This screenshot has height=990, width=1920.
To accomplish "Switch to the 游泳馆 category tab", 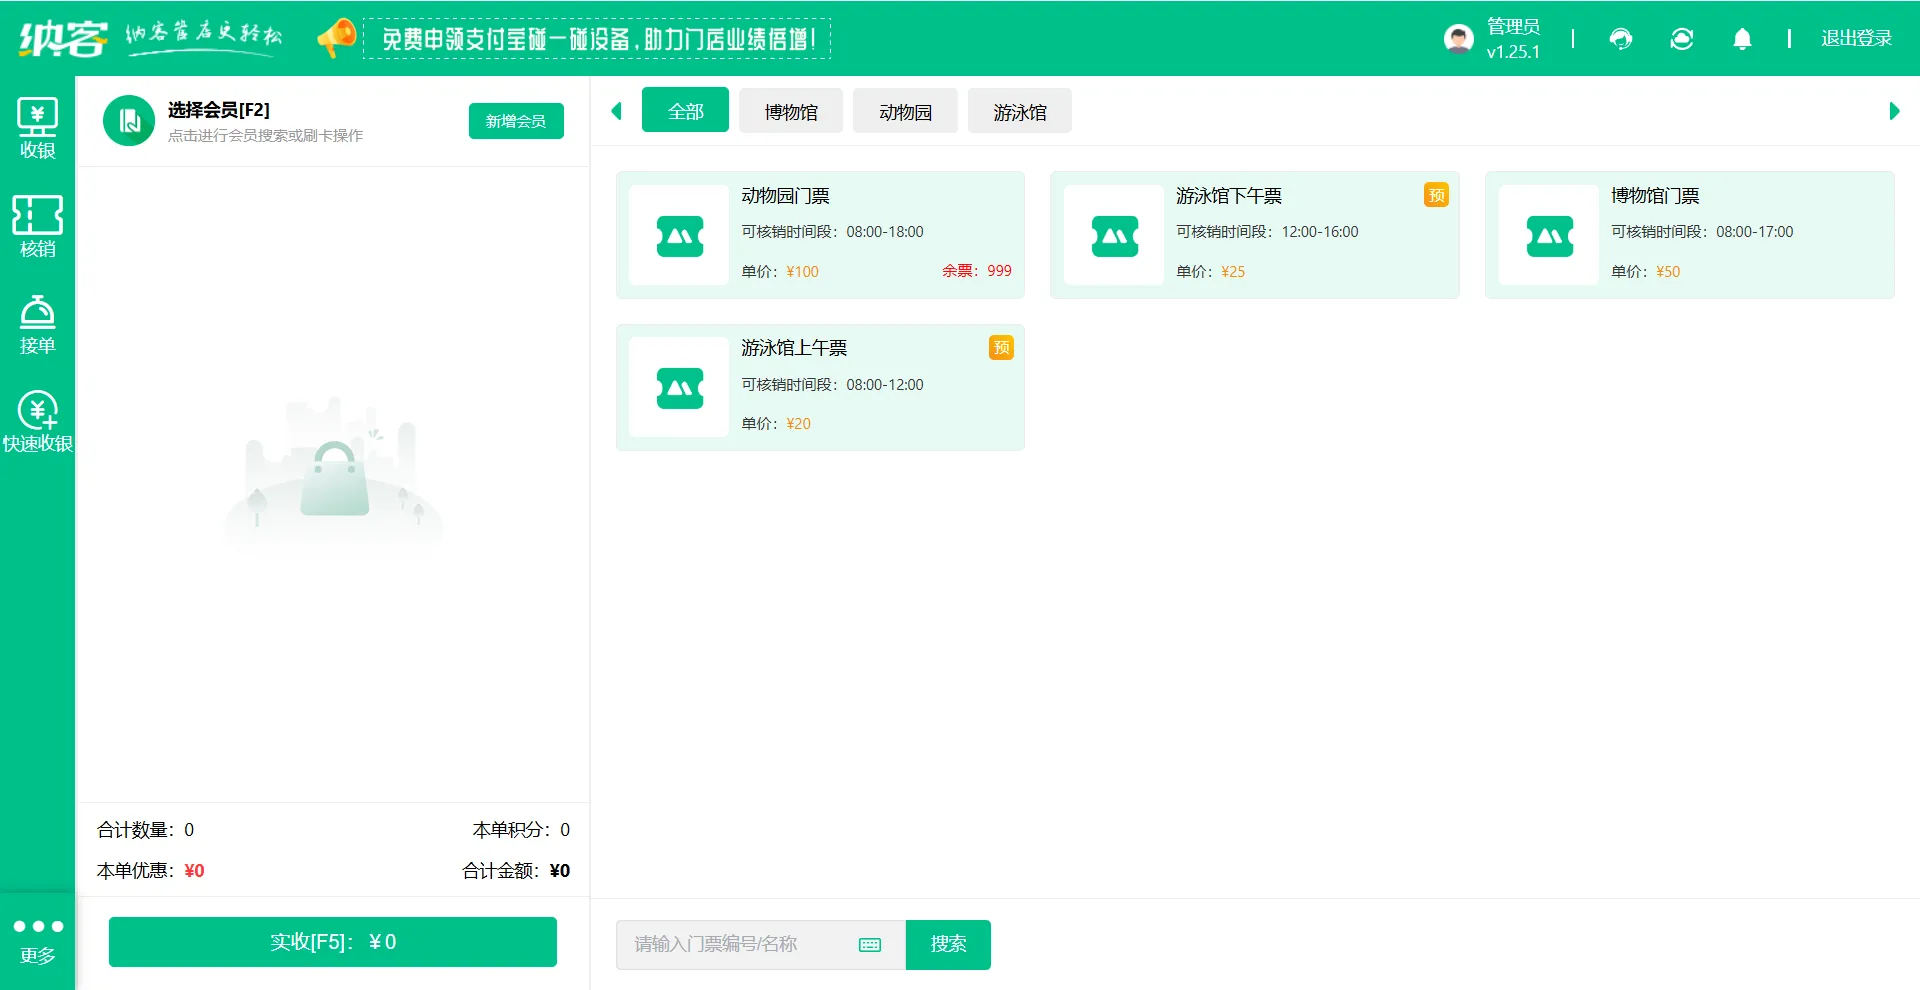I will click(1019, 112).
